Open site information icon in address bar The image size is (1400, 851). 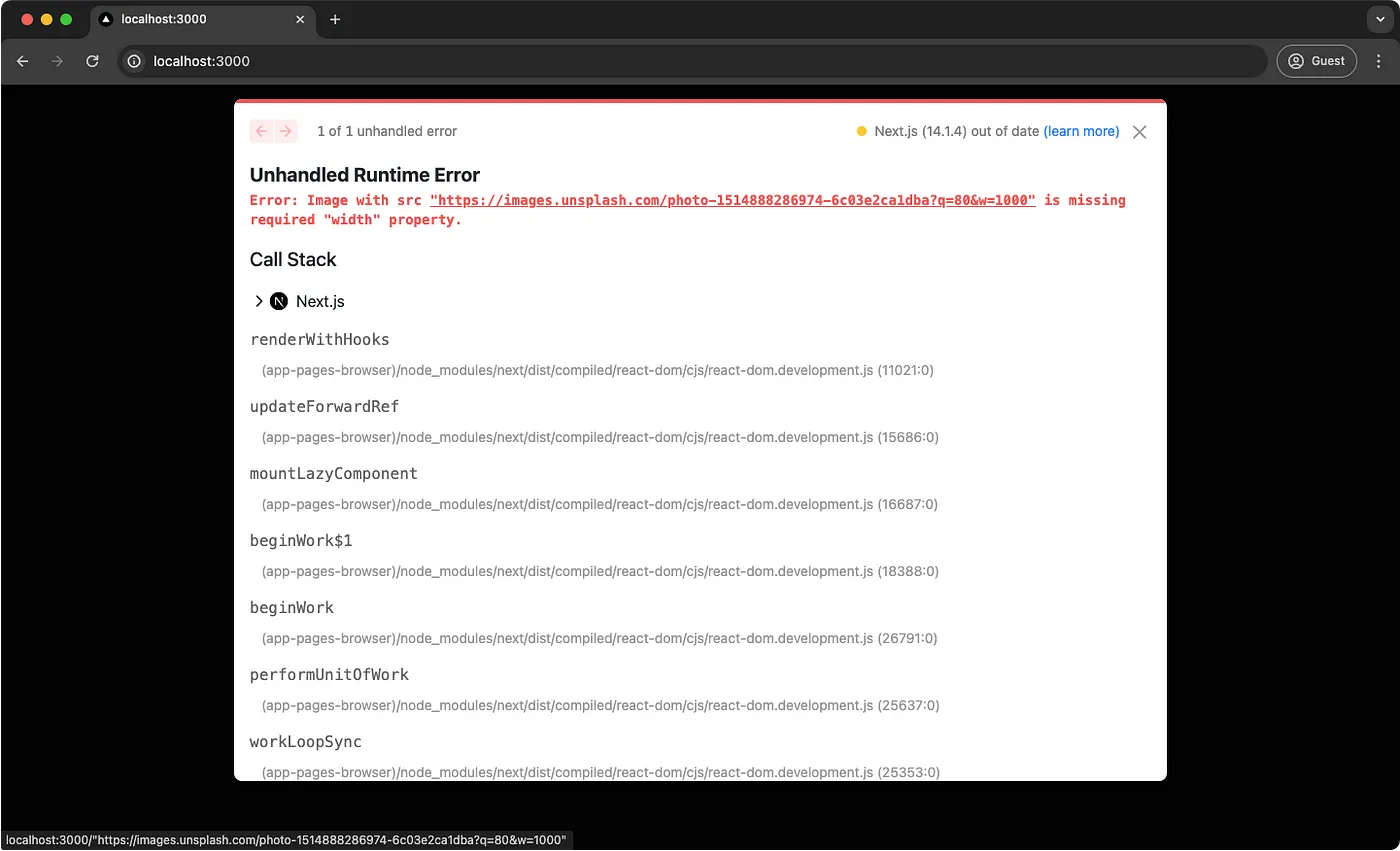[134, 61]
